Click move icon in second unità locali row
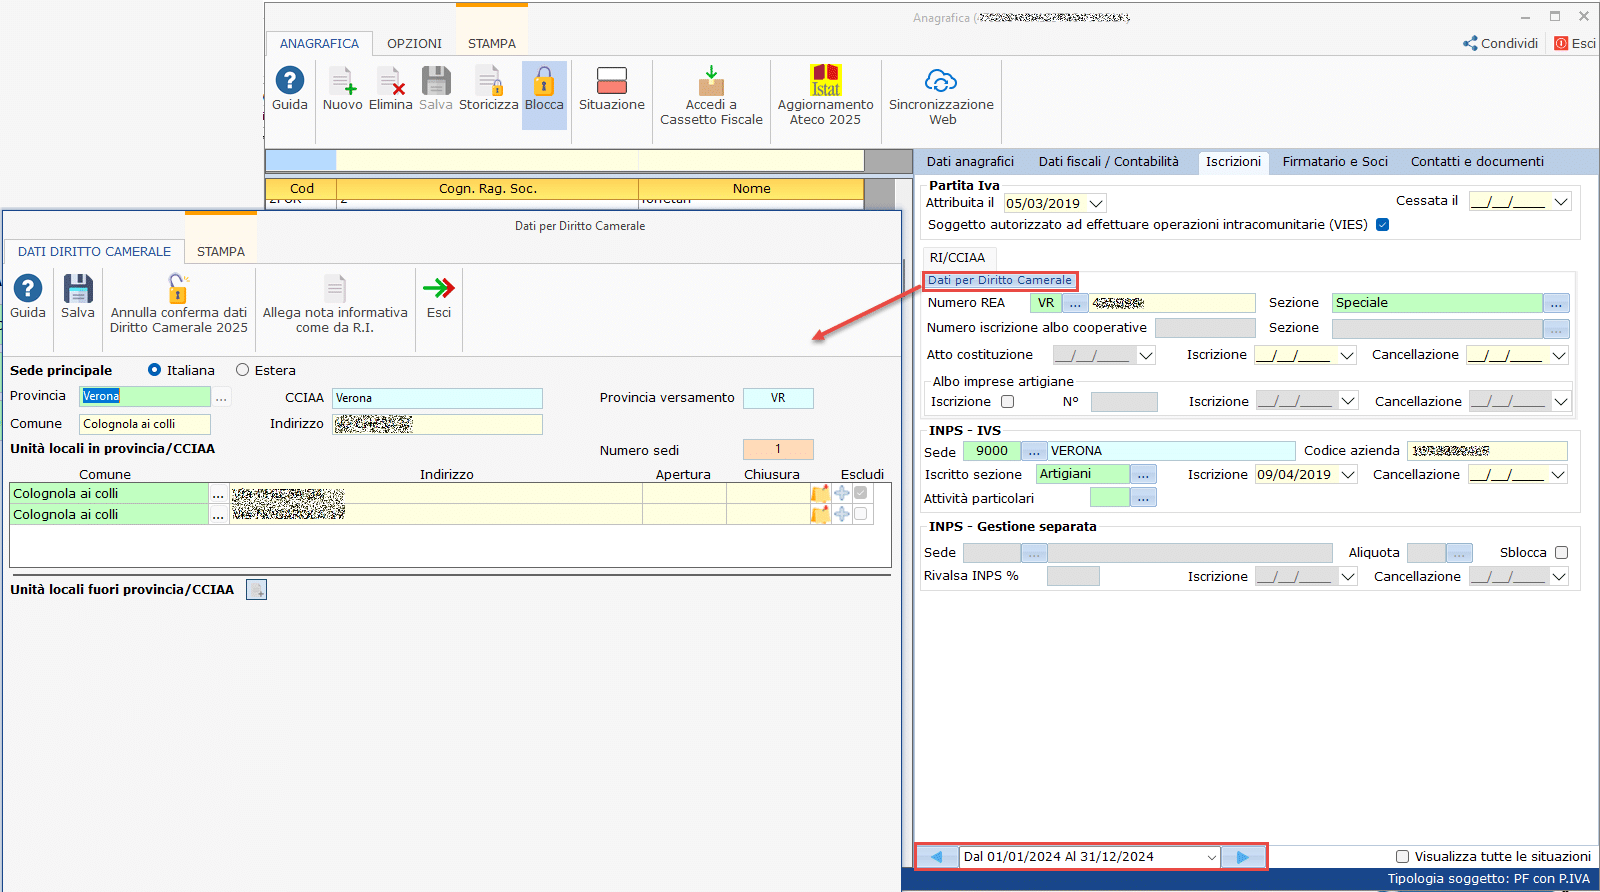The width and height of the screenshot is (1600, 892). 842,514
